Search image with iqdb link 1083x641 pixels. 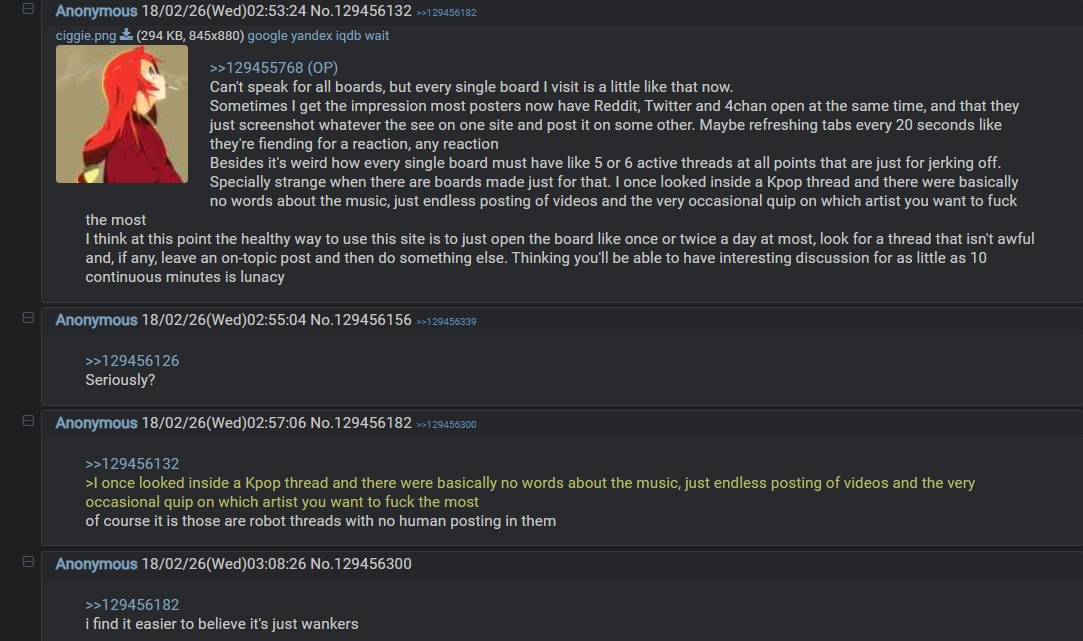(348, 35)
